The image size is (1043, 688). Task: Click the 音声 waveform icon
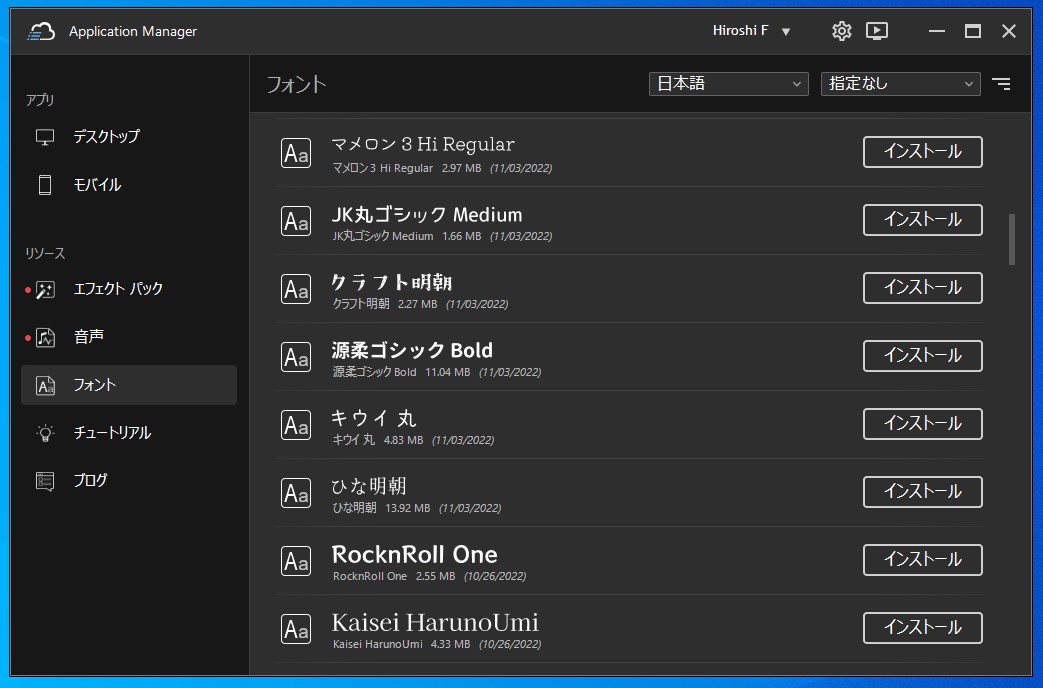[45, 337]
